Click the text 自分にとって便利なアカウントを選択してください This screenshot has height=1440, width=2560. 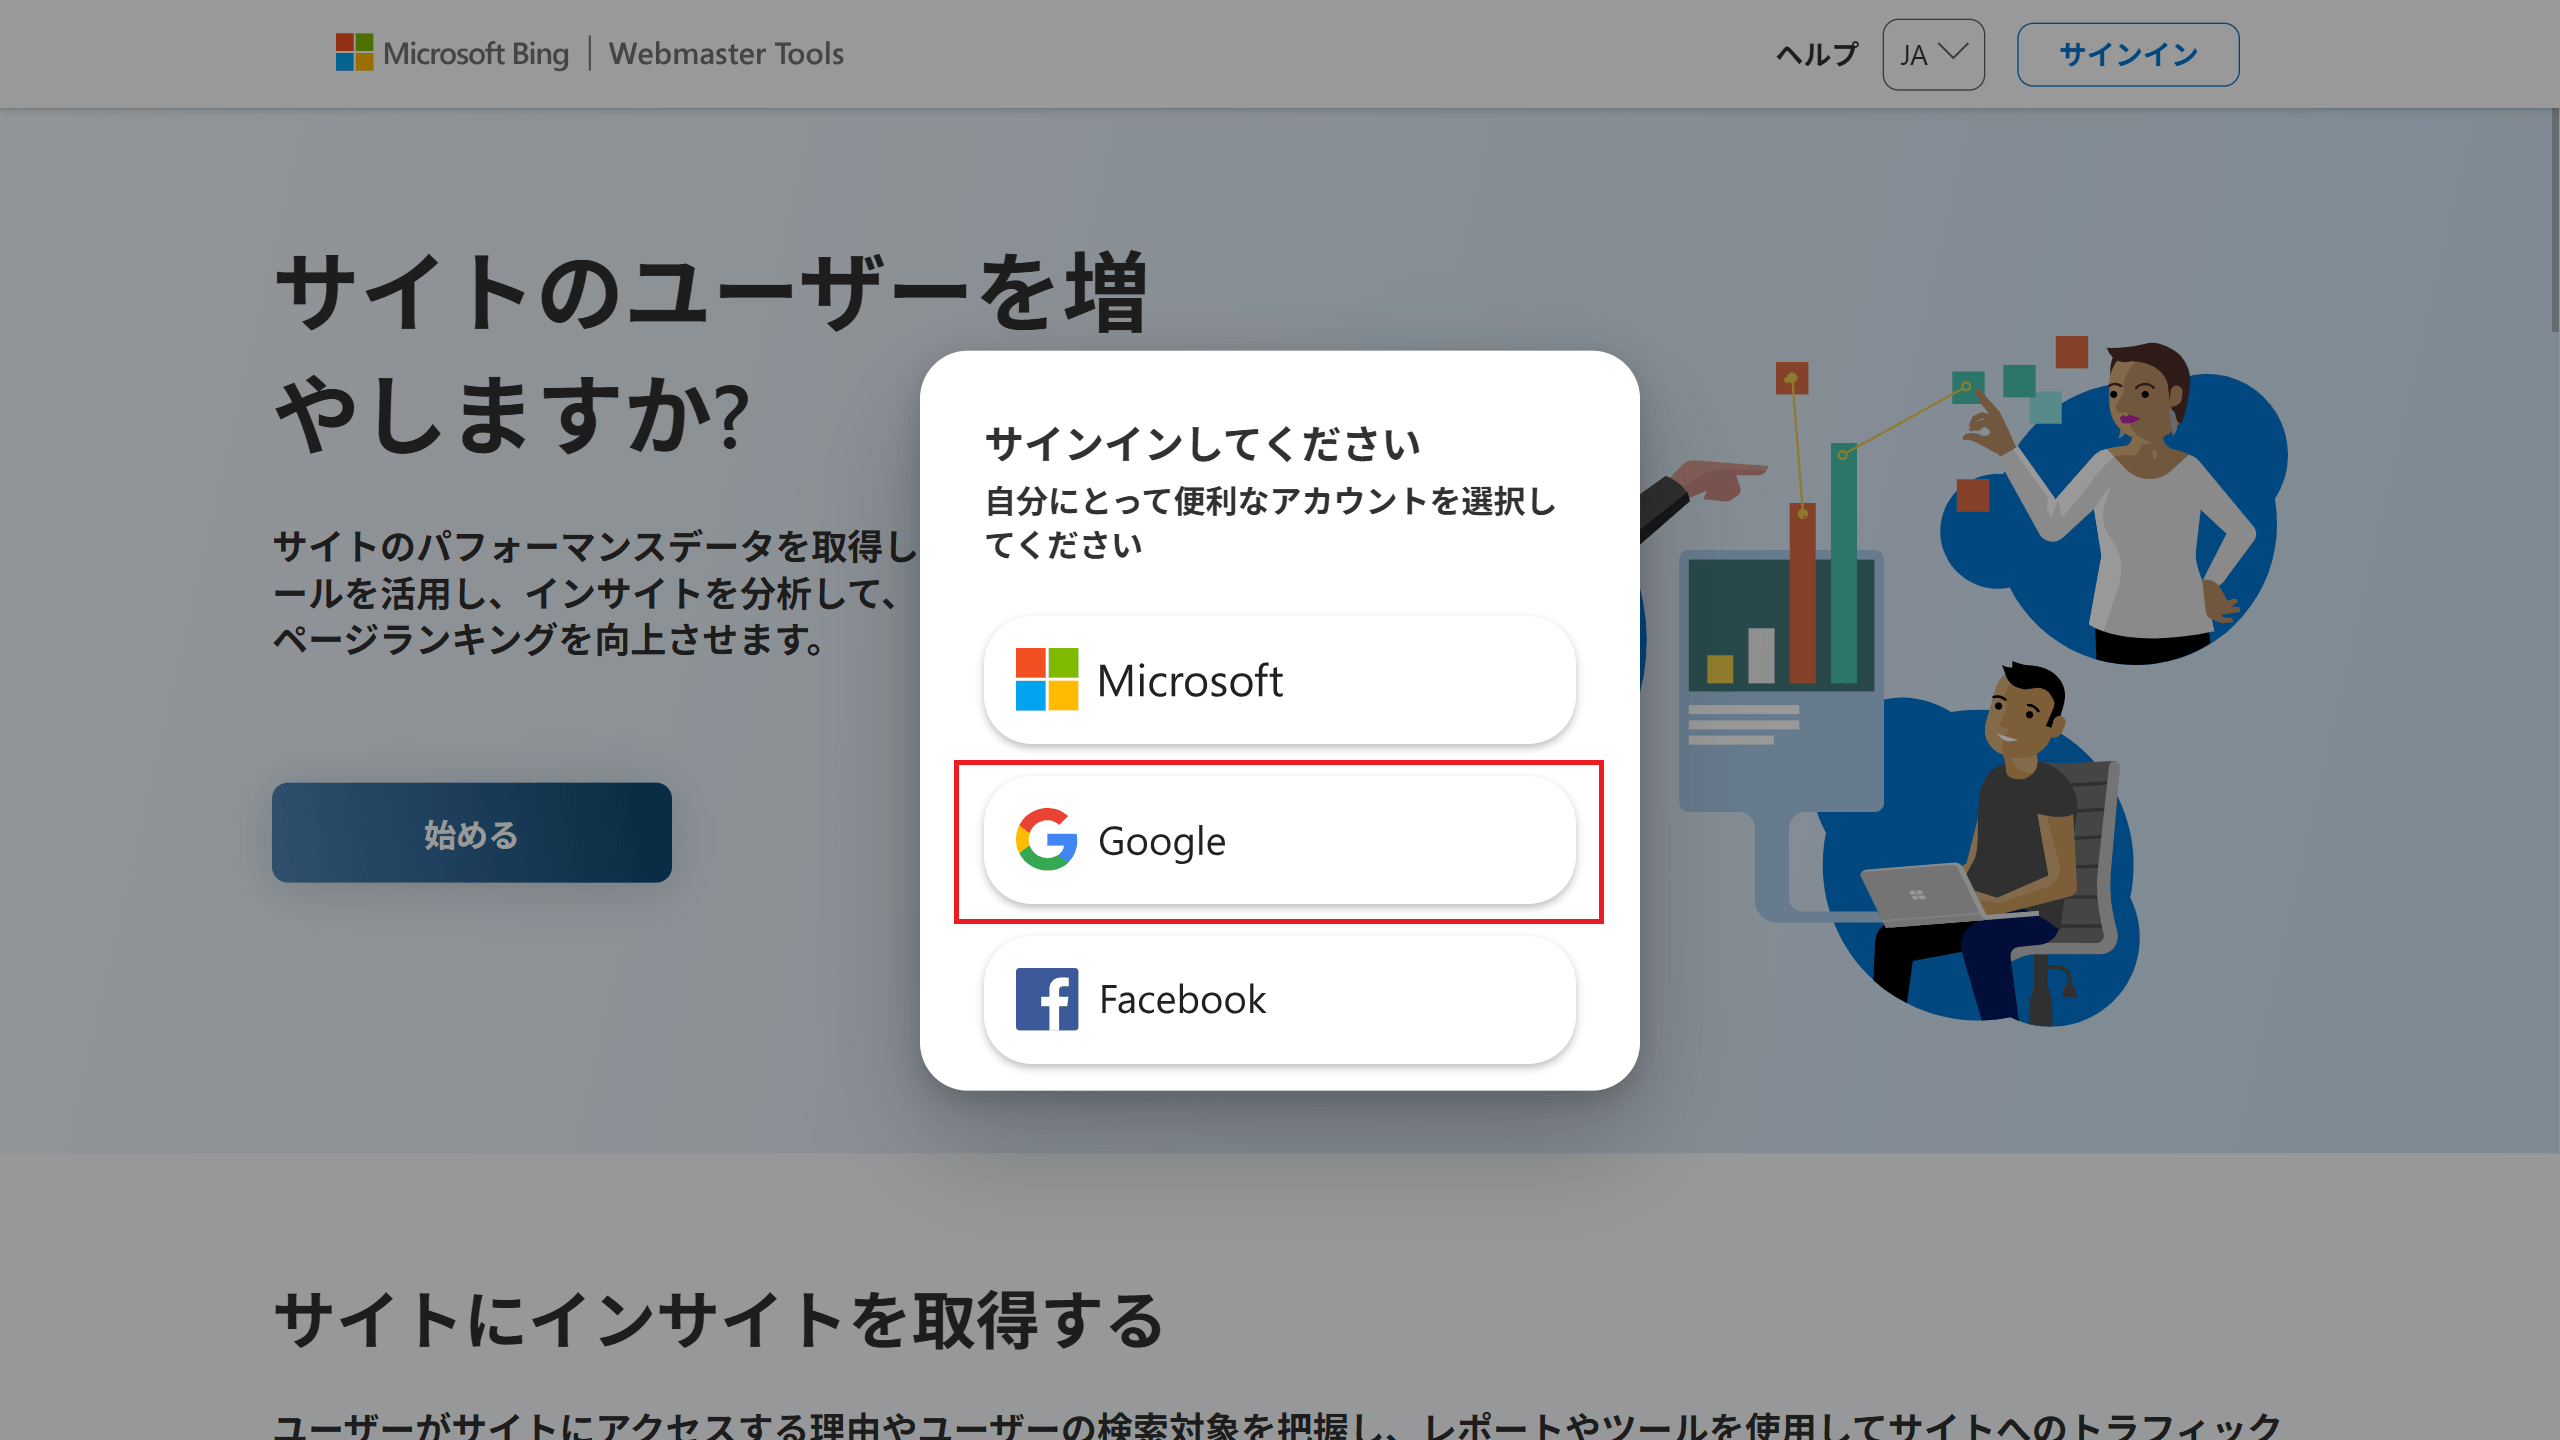pyautogui.click(x=1271, y=523)
